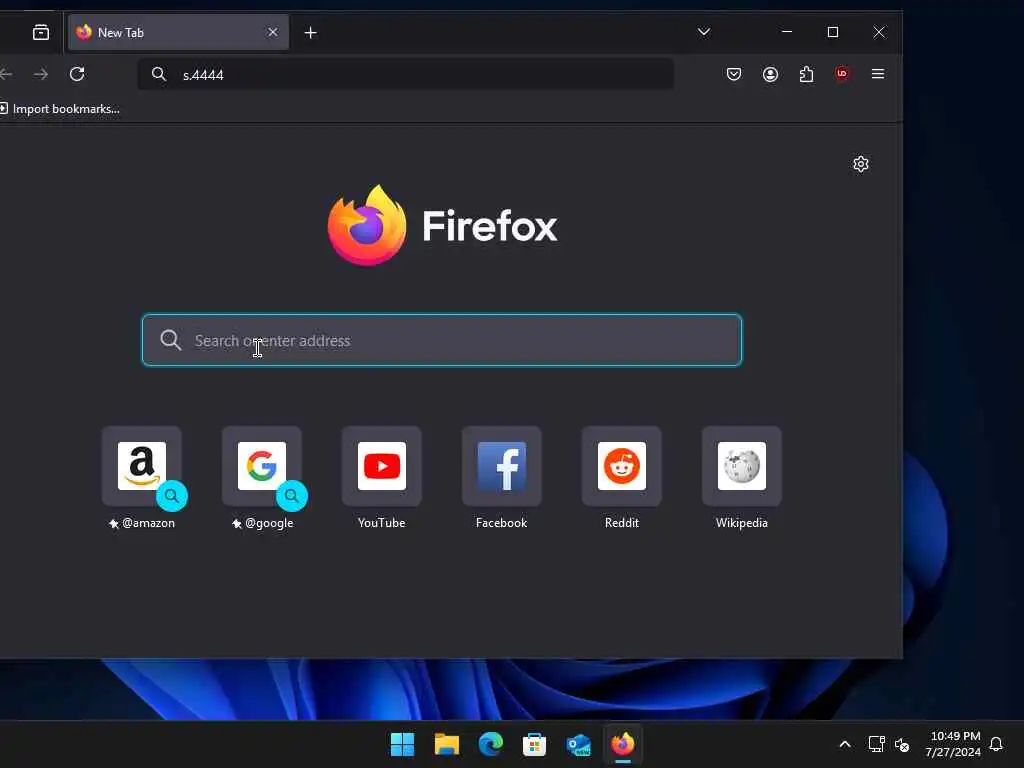Open the Extensions puzzle-piece panel

pyautogui.click(x=807, y=74)
